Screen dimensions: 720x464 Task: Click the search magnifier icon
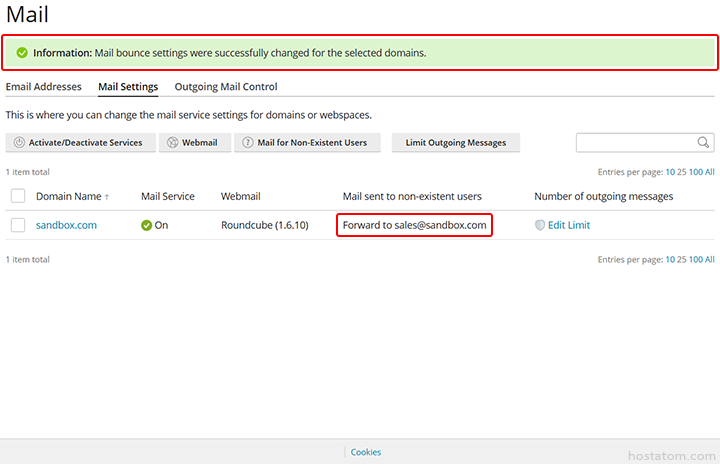704,143
